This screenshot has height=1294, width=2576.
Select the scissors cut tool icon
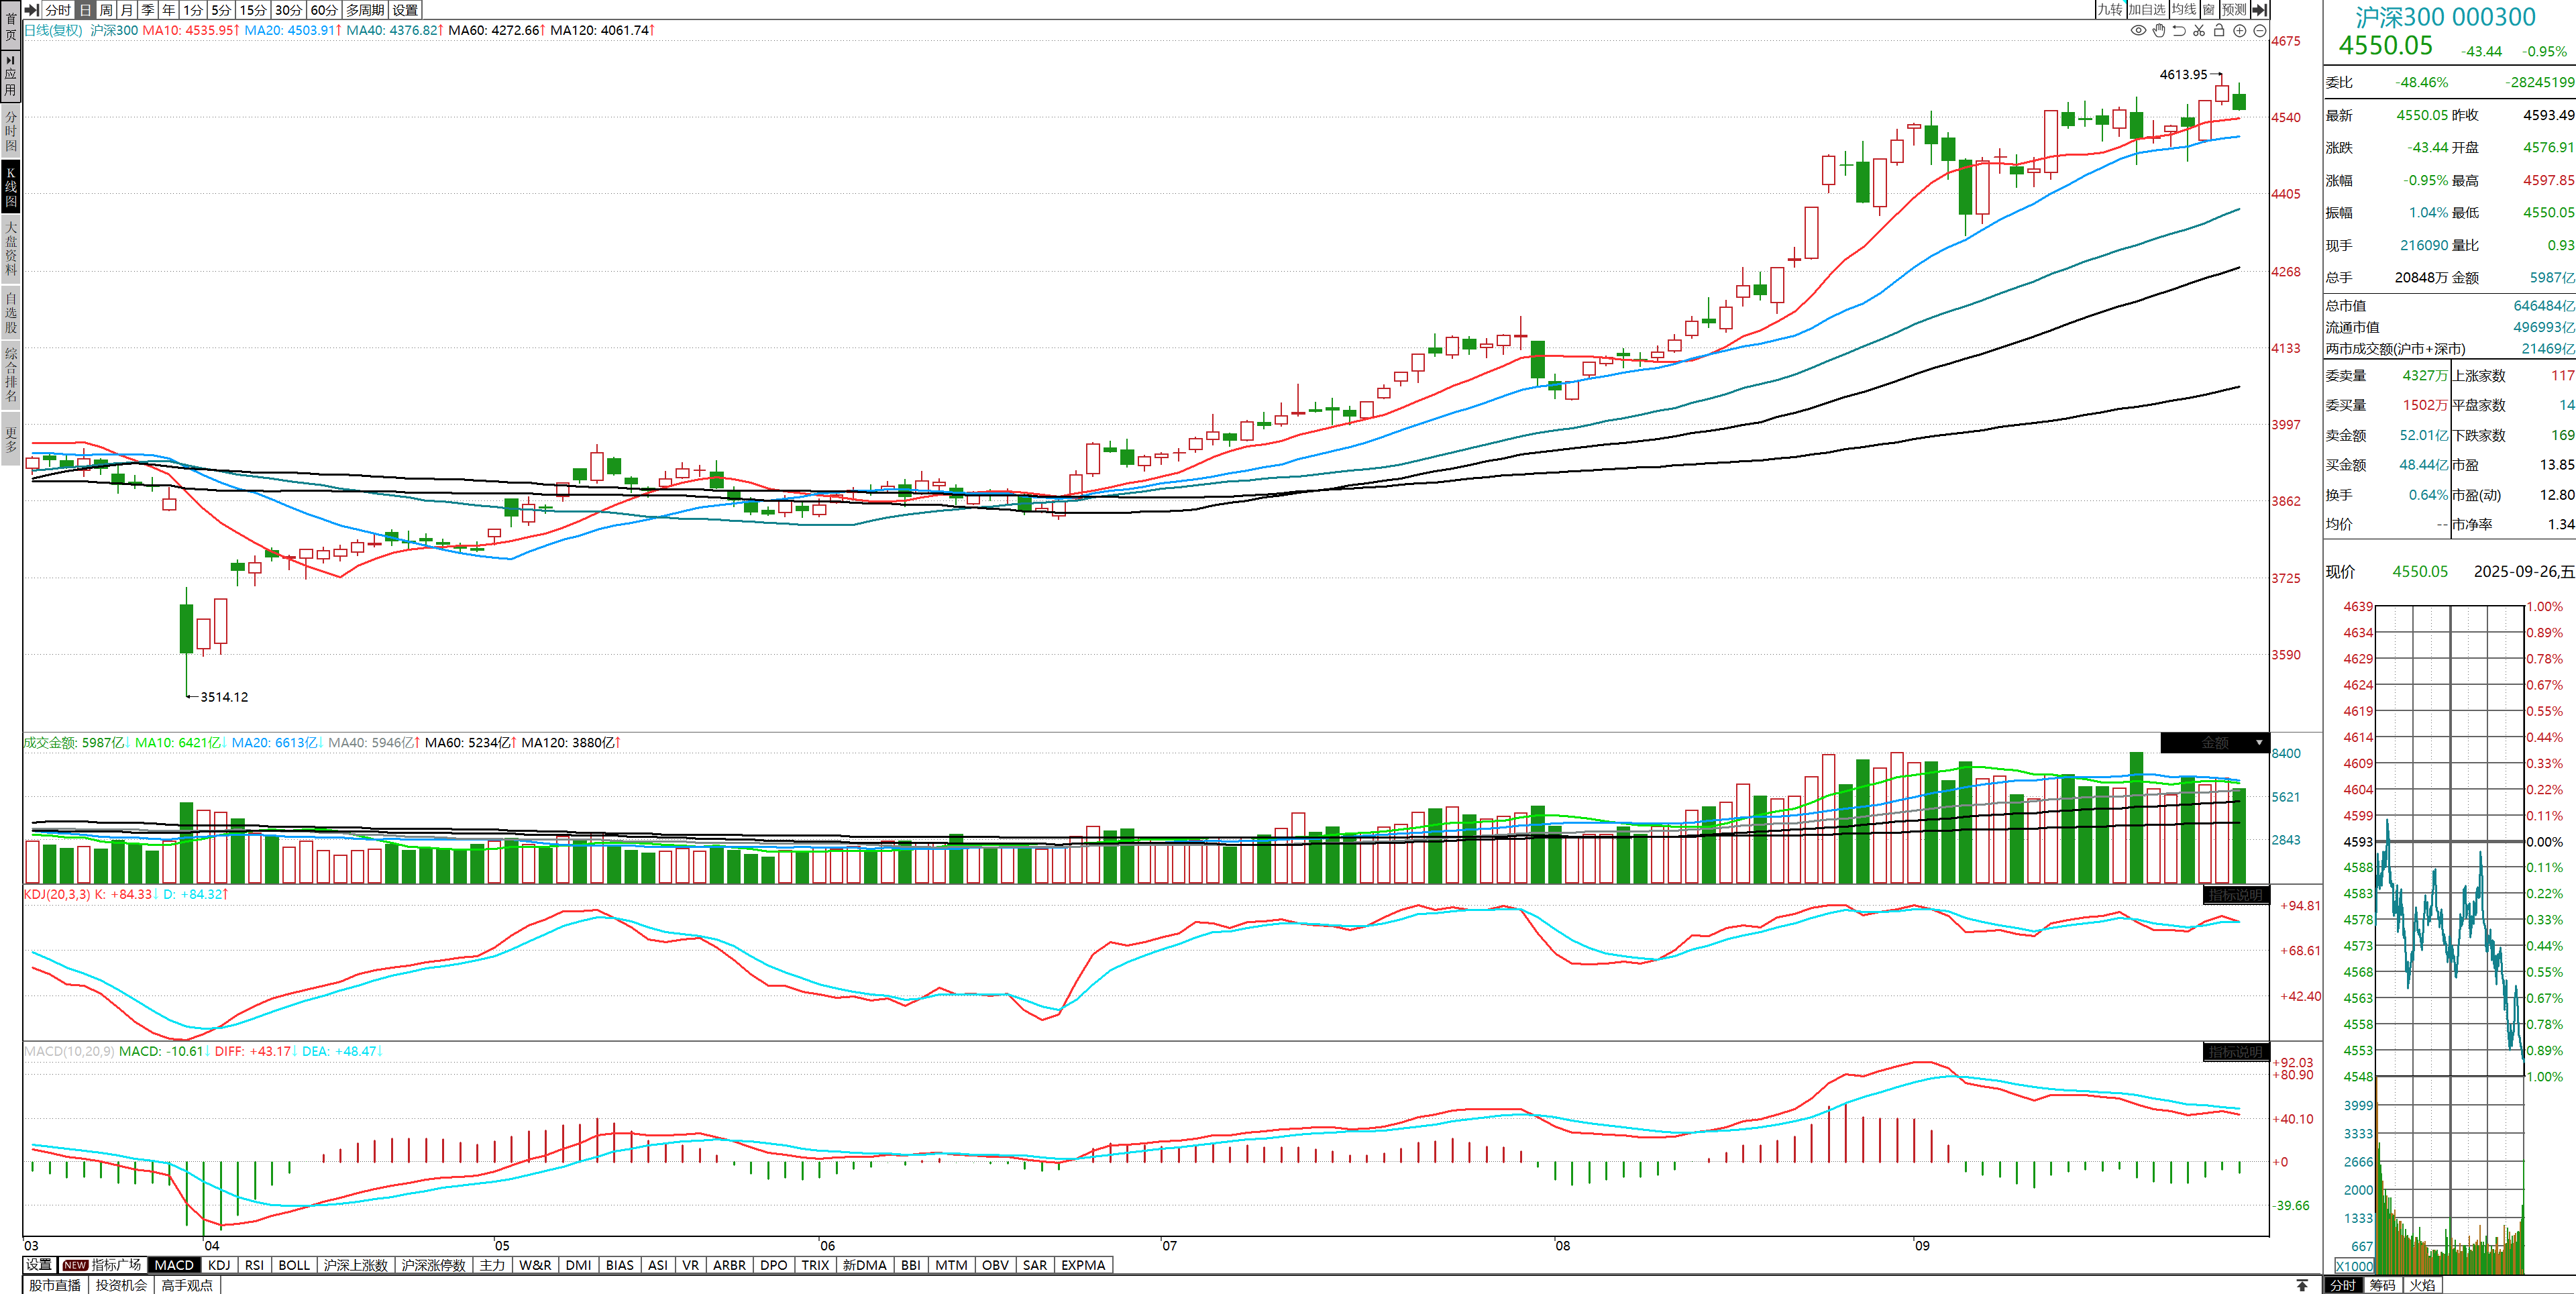coord(2199,30)
